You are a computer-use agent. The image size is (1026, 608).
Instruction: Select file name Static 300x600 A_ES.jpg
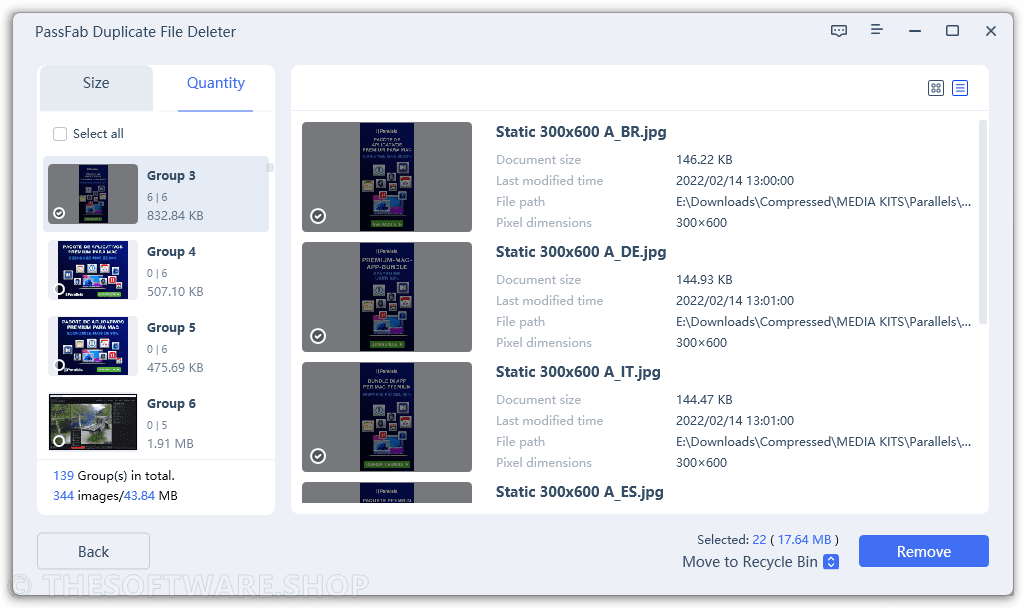[x=580, y=492]
